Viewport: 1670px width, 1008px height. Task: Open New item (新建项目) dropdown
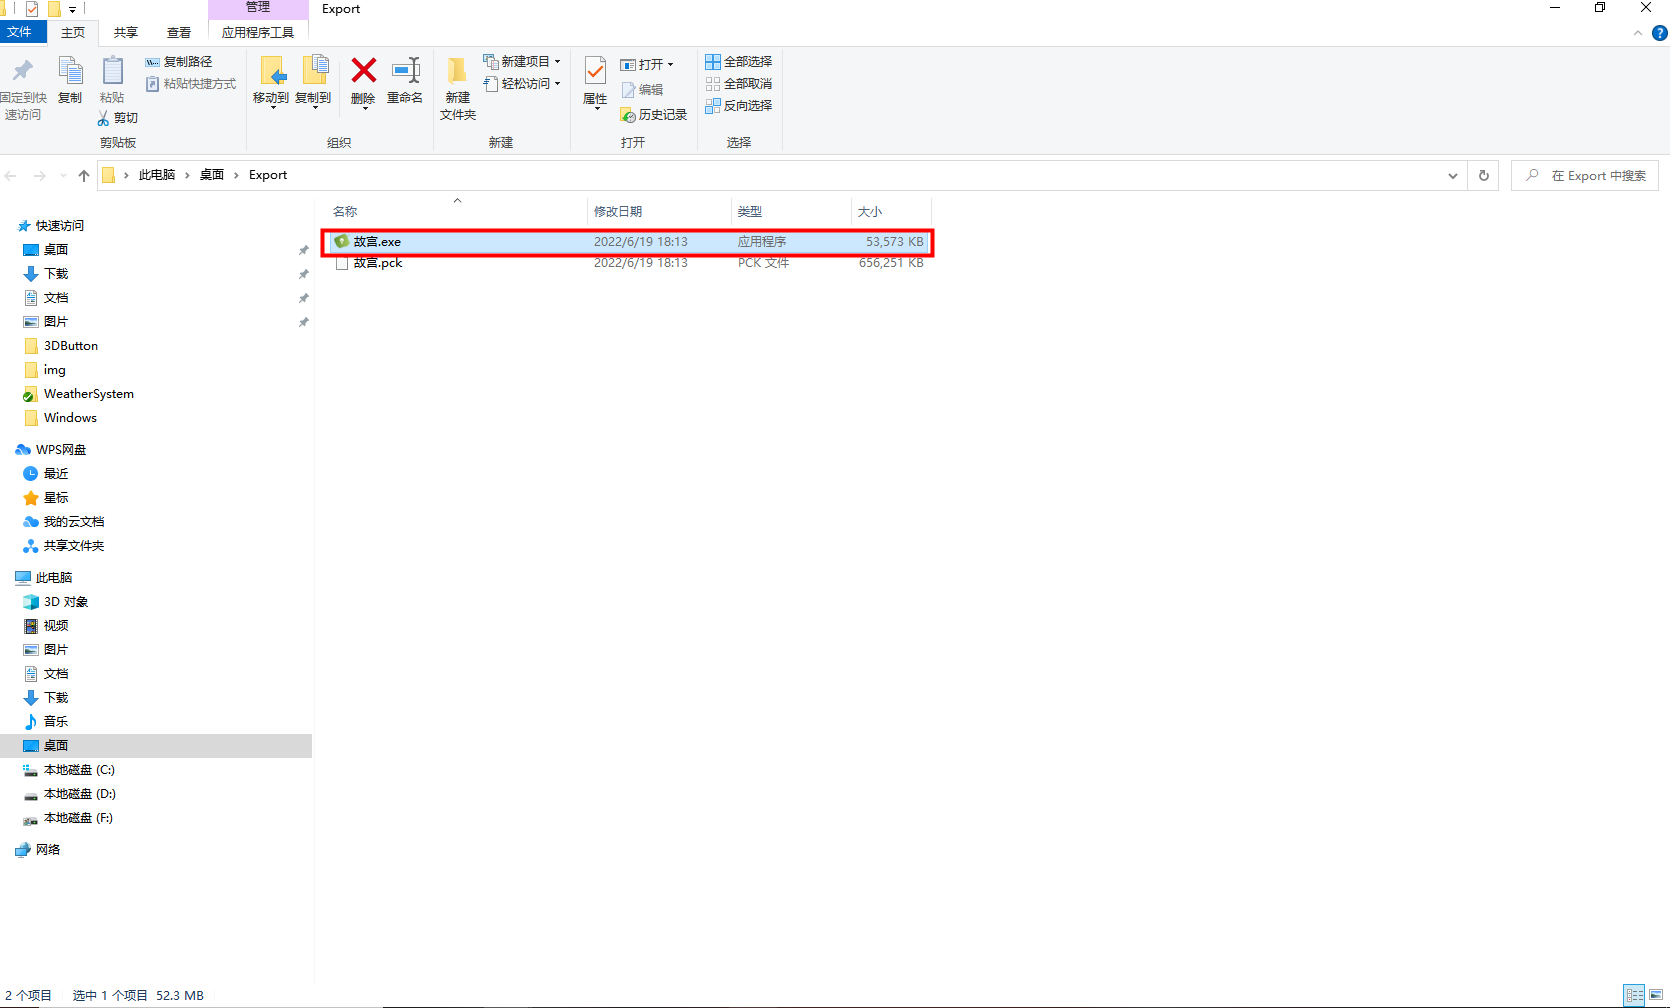522,62
